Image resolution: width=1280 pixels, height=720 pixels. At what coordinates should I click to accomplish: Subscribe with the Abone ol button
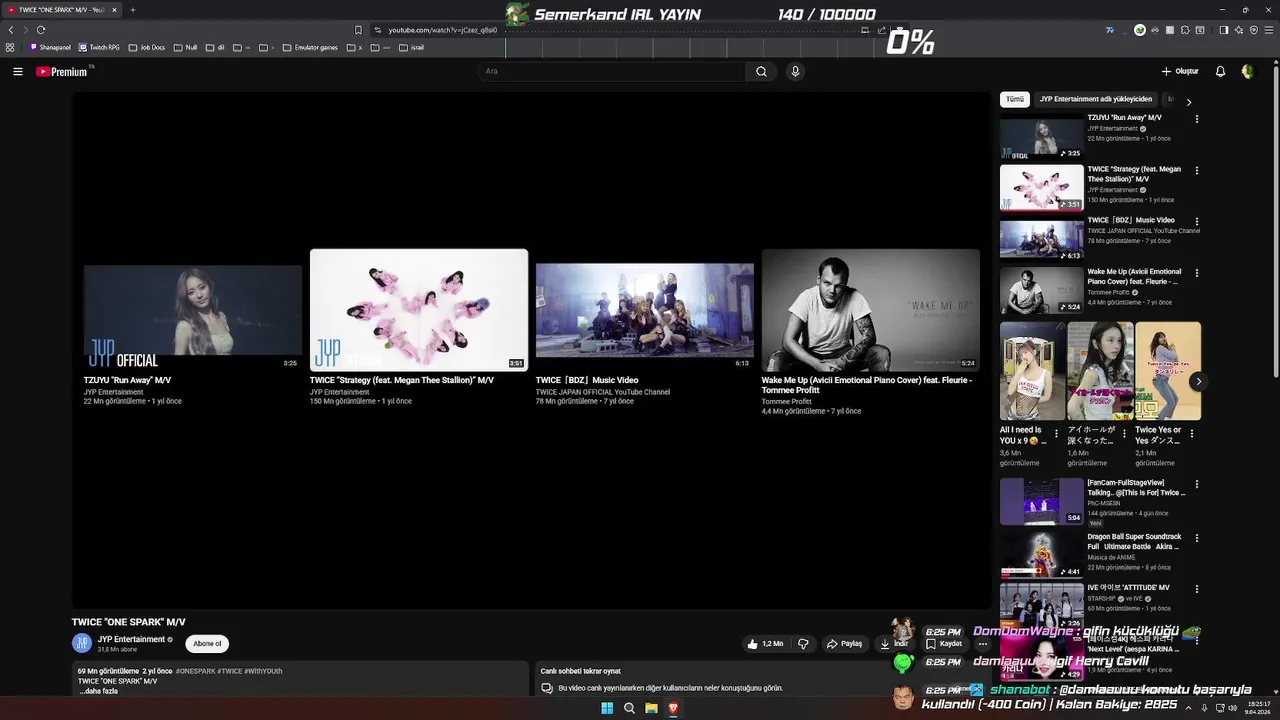pyautogui.click(x=207, y=644)
